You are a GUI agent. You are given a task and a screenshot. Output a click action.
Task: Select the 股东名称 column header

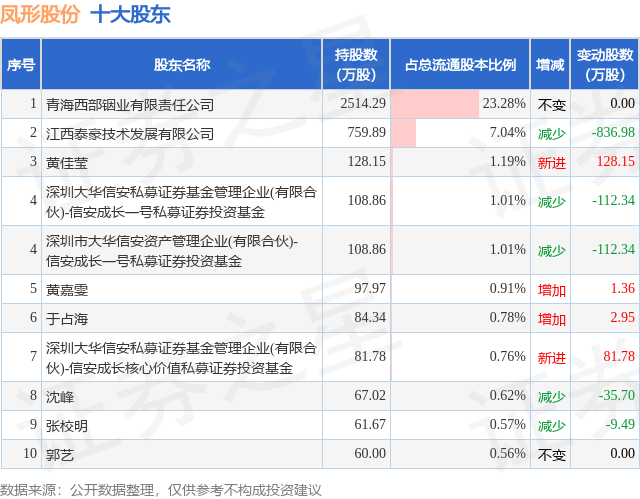click(182, 64)
